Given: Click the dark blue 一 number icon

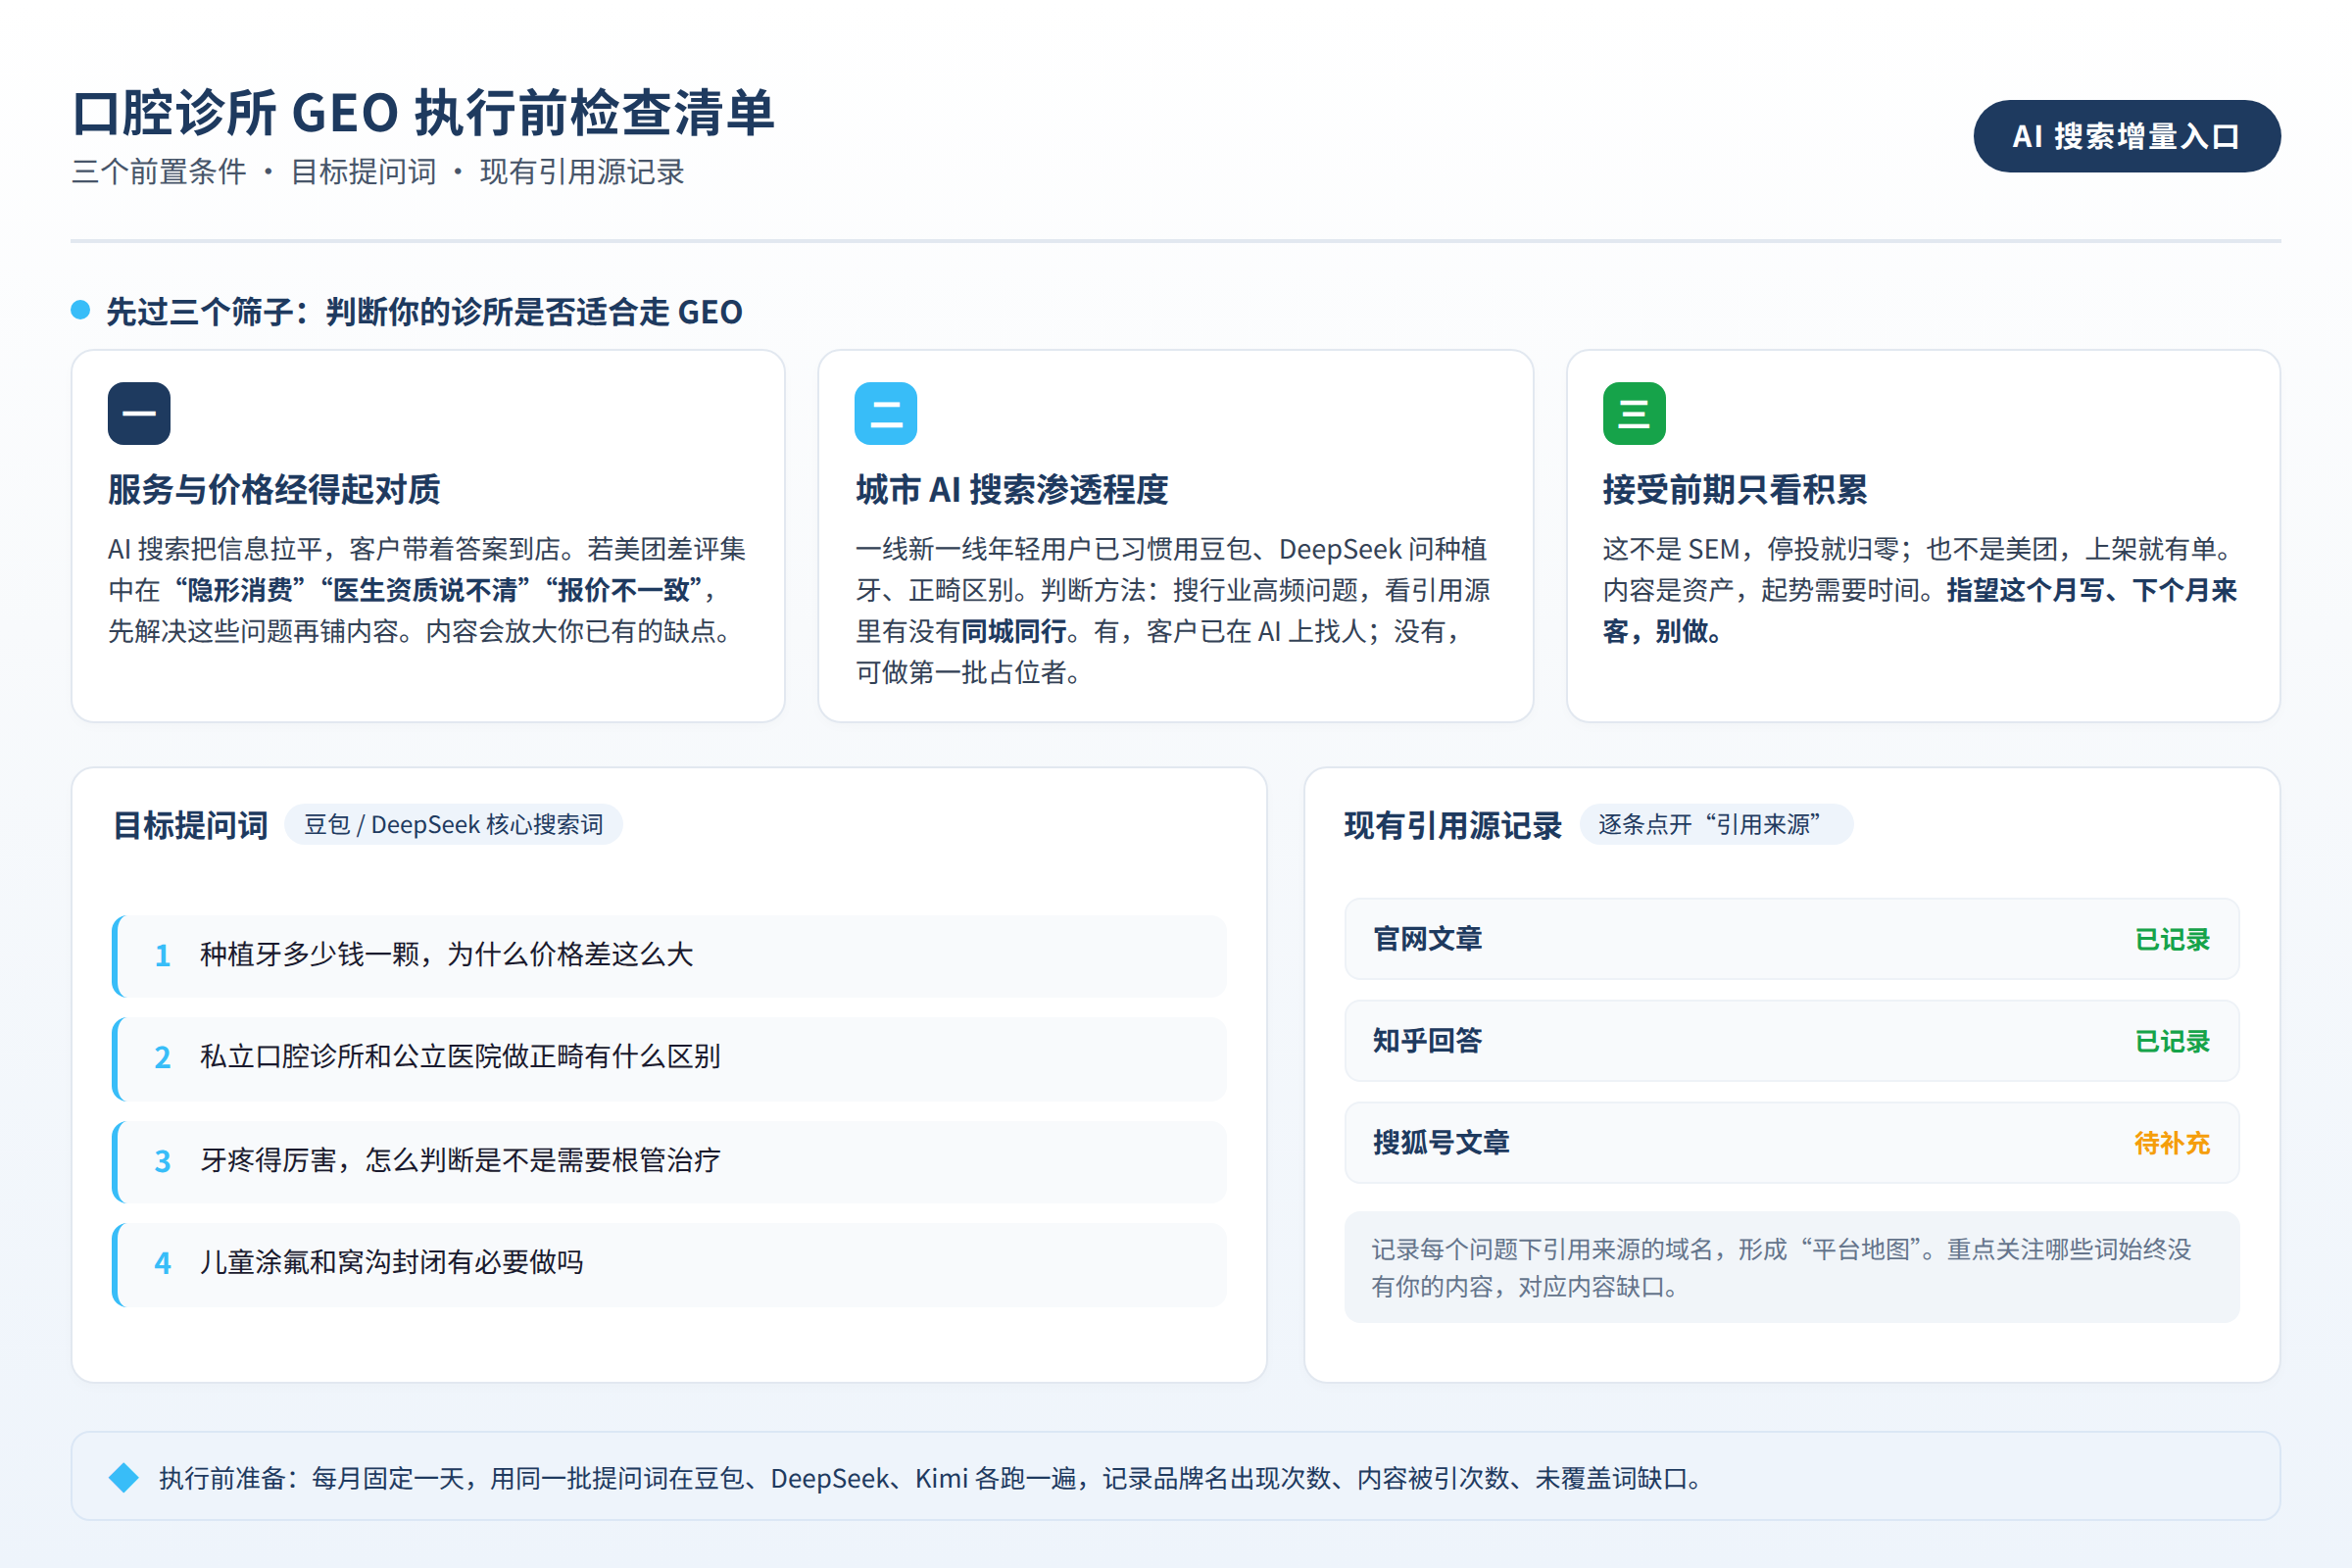Looking at the screenshot, I should (x=139, y=413).
